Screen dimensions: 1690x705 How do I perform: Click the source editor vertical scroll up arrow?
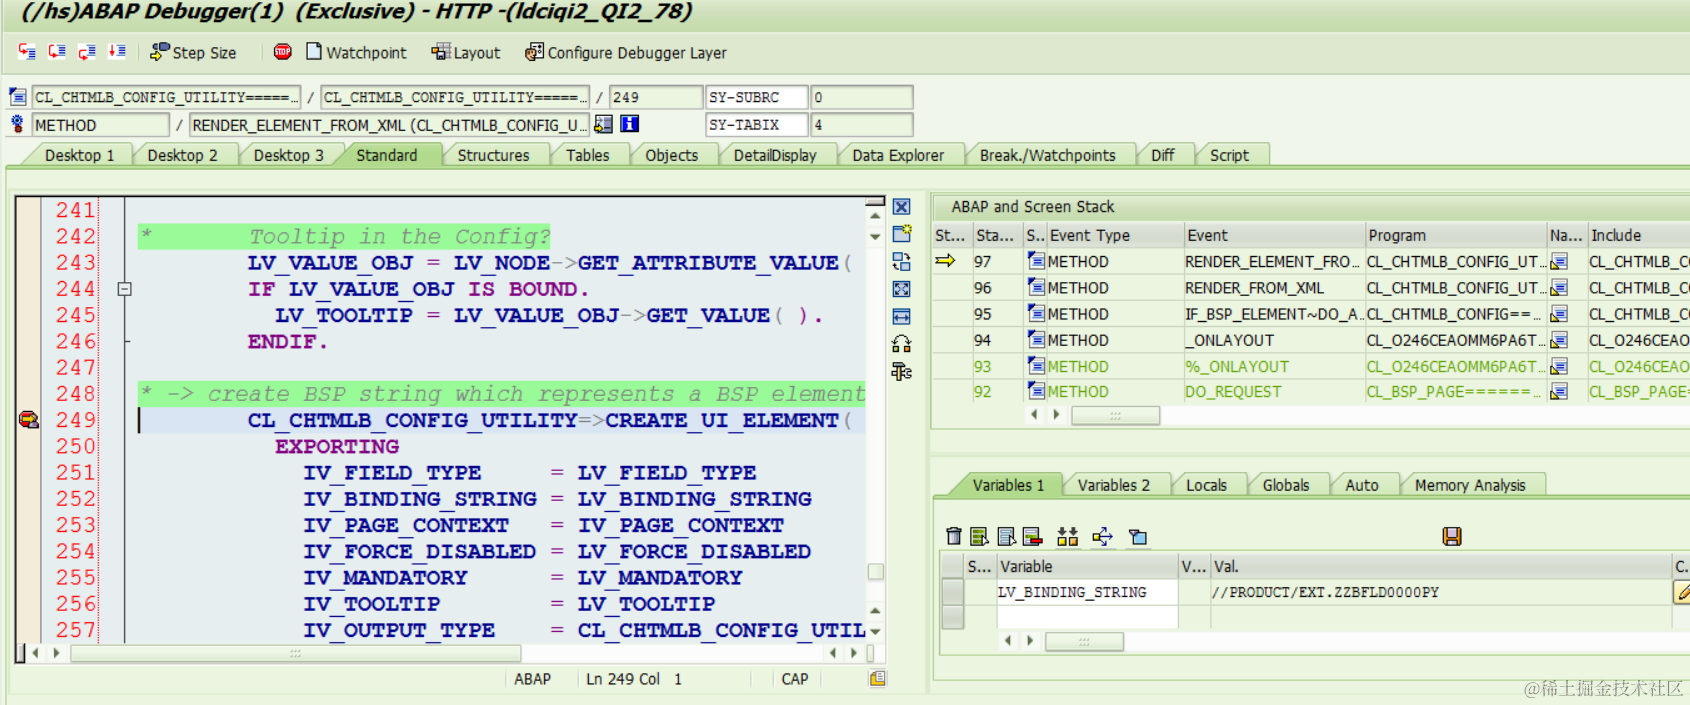pos(875,214)
